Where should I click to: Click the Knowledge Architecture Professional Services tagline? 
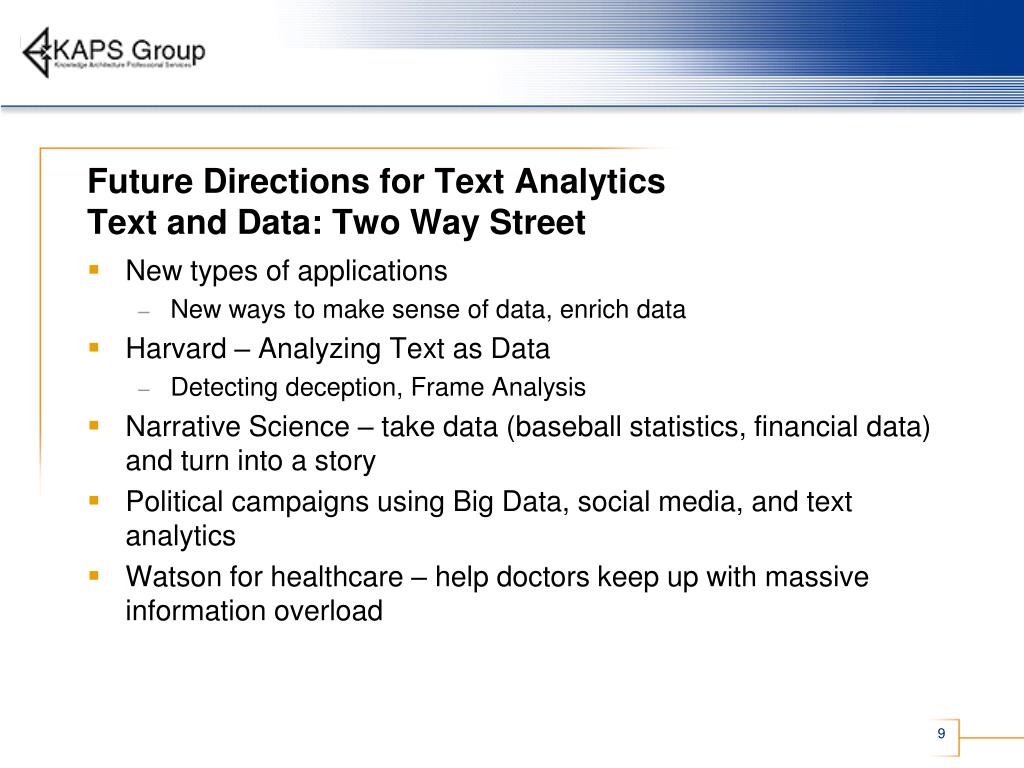point(129,65)
